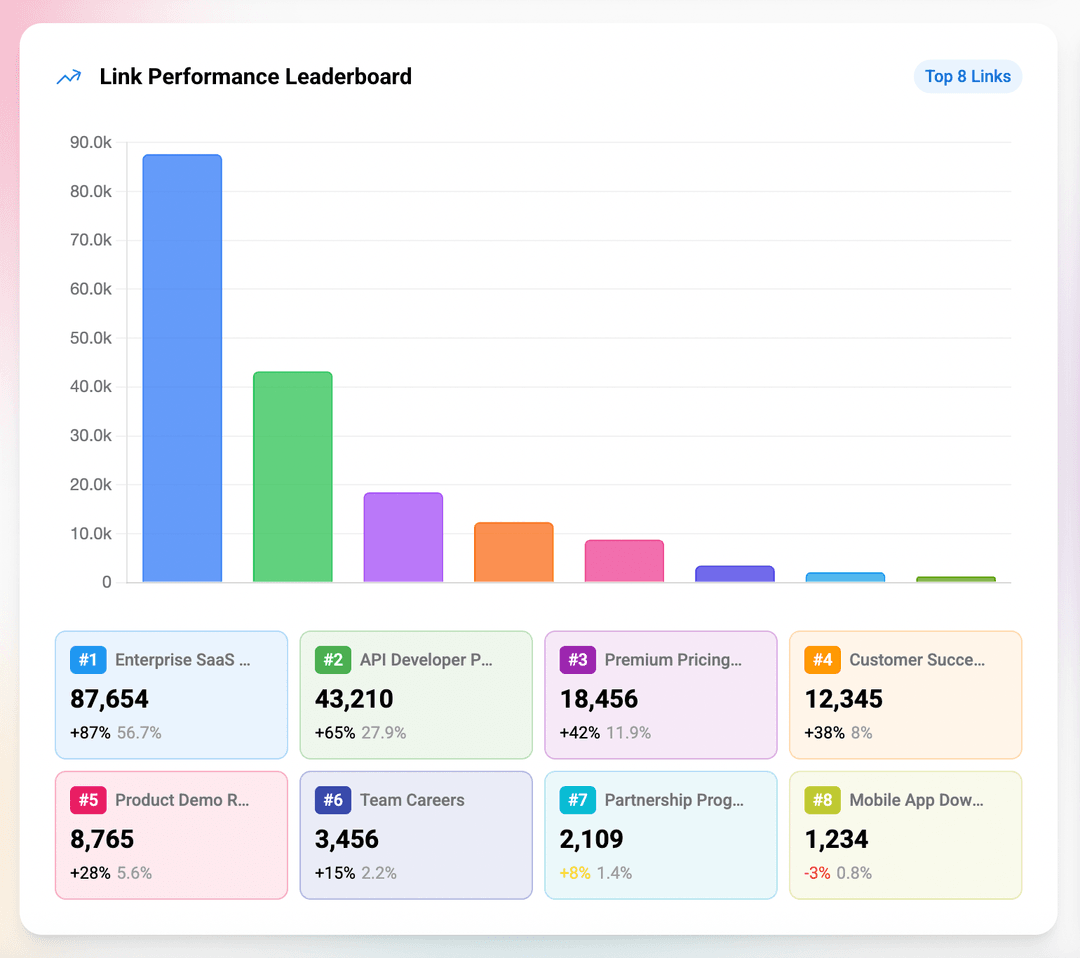Open the API Developer card
This screenshot has height=958, width=1080.
pyautogui.click(x=416, y=694)
